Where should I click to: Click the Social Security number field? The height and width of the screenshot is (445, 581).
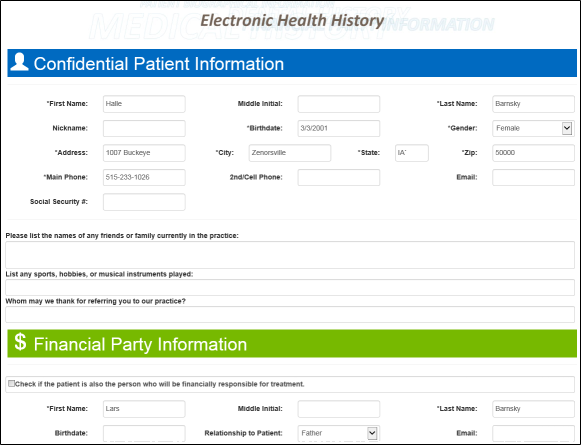click(x=144, y=202)
